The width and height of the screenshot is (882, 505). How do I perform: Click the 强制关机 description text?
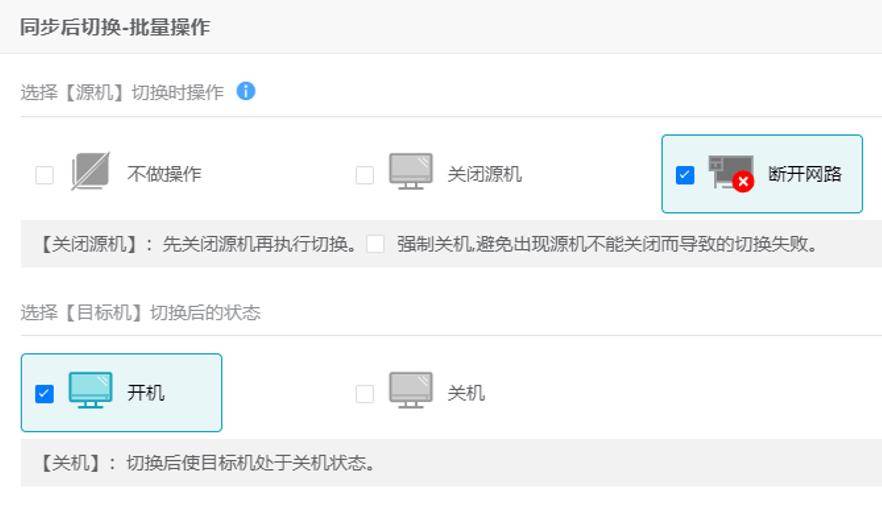(x=607, y=244)
